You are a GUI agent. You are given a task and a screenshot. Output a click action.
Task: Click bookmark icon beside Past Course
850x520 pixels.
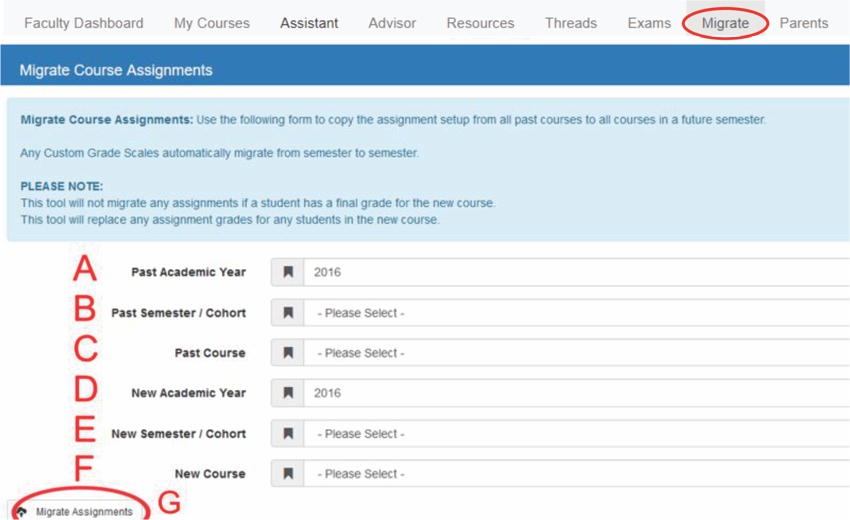pyautogui.click(x=288, y=353)
